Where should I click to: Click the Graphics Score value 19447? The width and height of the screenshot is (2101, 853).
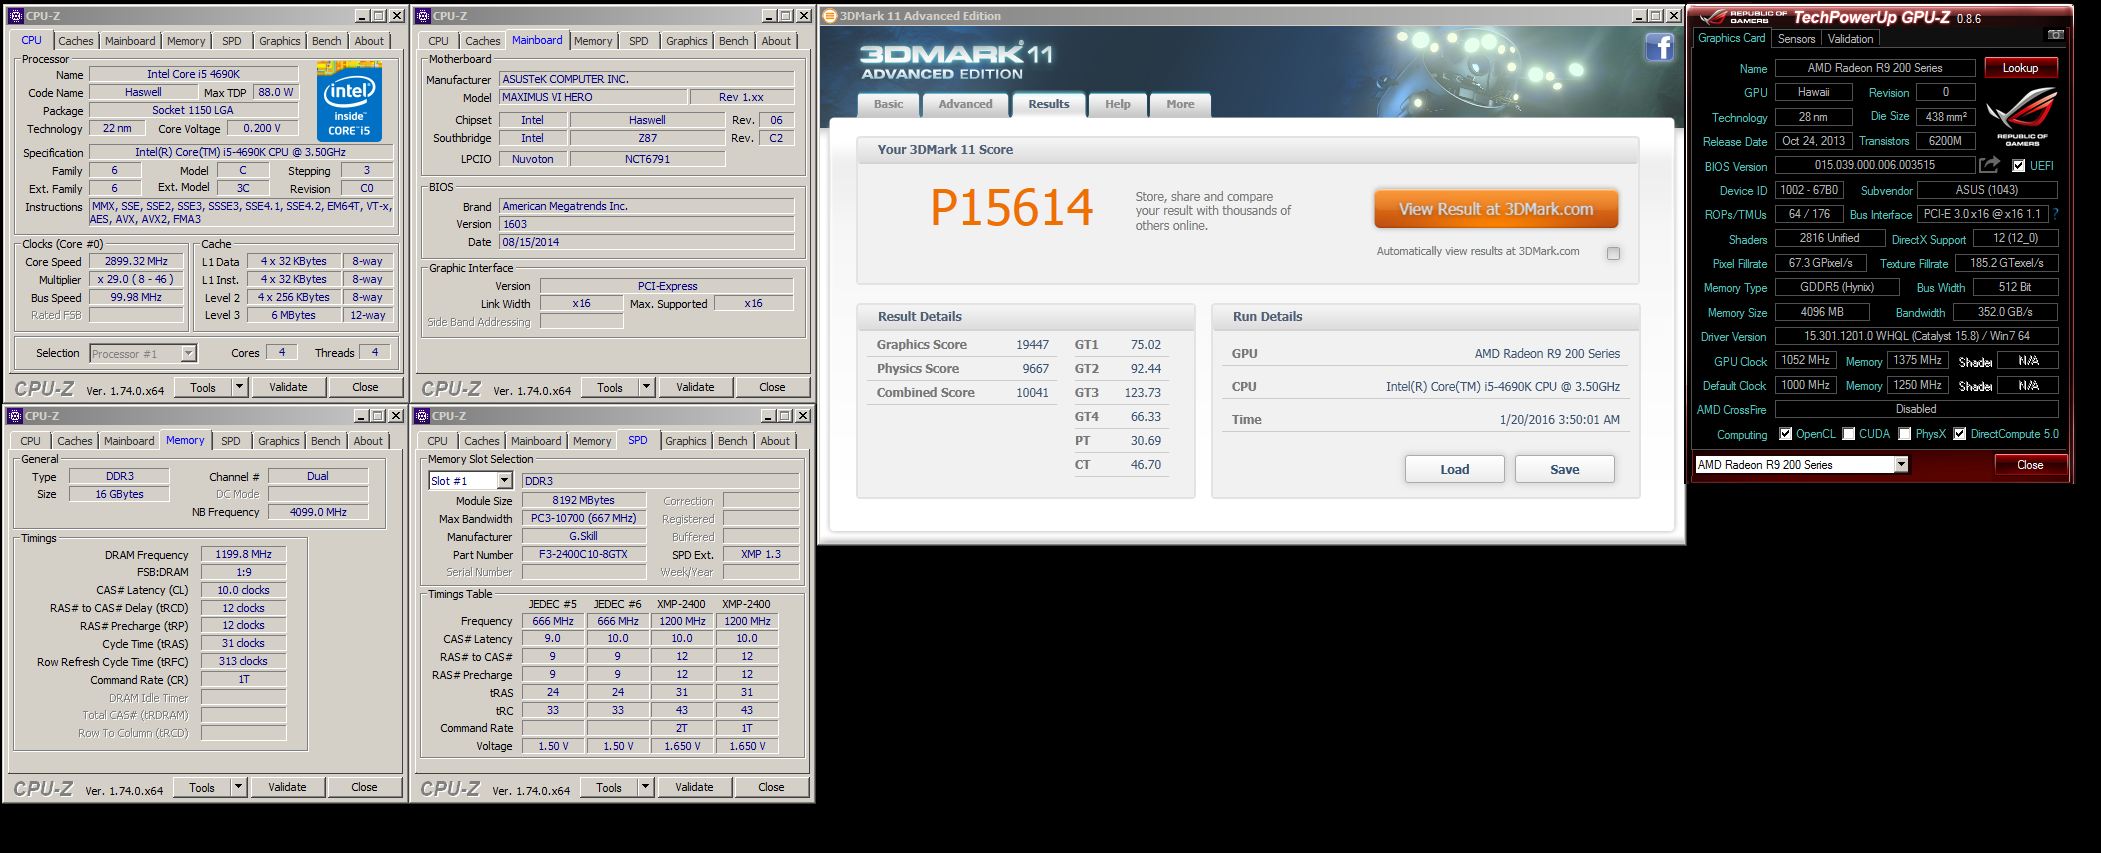pos(1032,345)
